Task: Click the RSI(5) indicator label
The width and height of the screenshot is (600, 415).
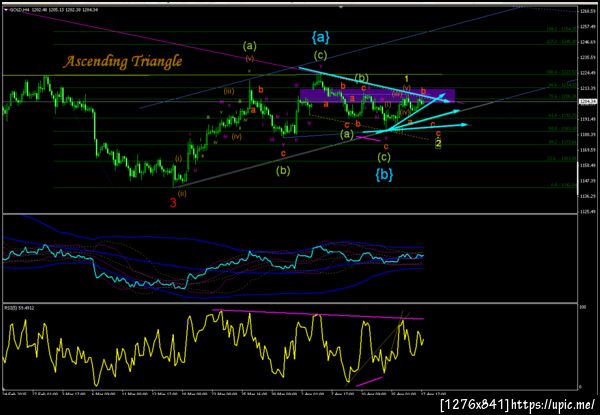Action: pyautogui.click(x=17, y=308)
